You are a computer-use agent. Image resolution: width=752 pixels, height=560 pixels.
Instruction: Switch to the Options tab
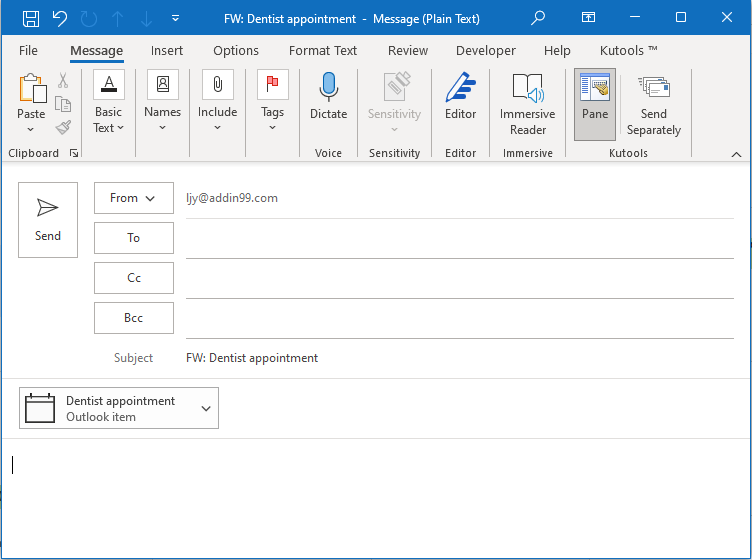pyautogui.click(x=235, y=50)
